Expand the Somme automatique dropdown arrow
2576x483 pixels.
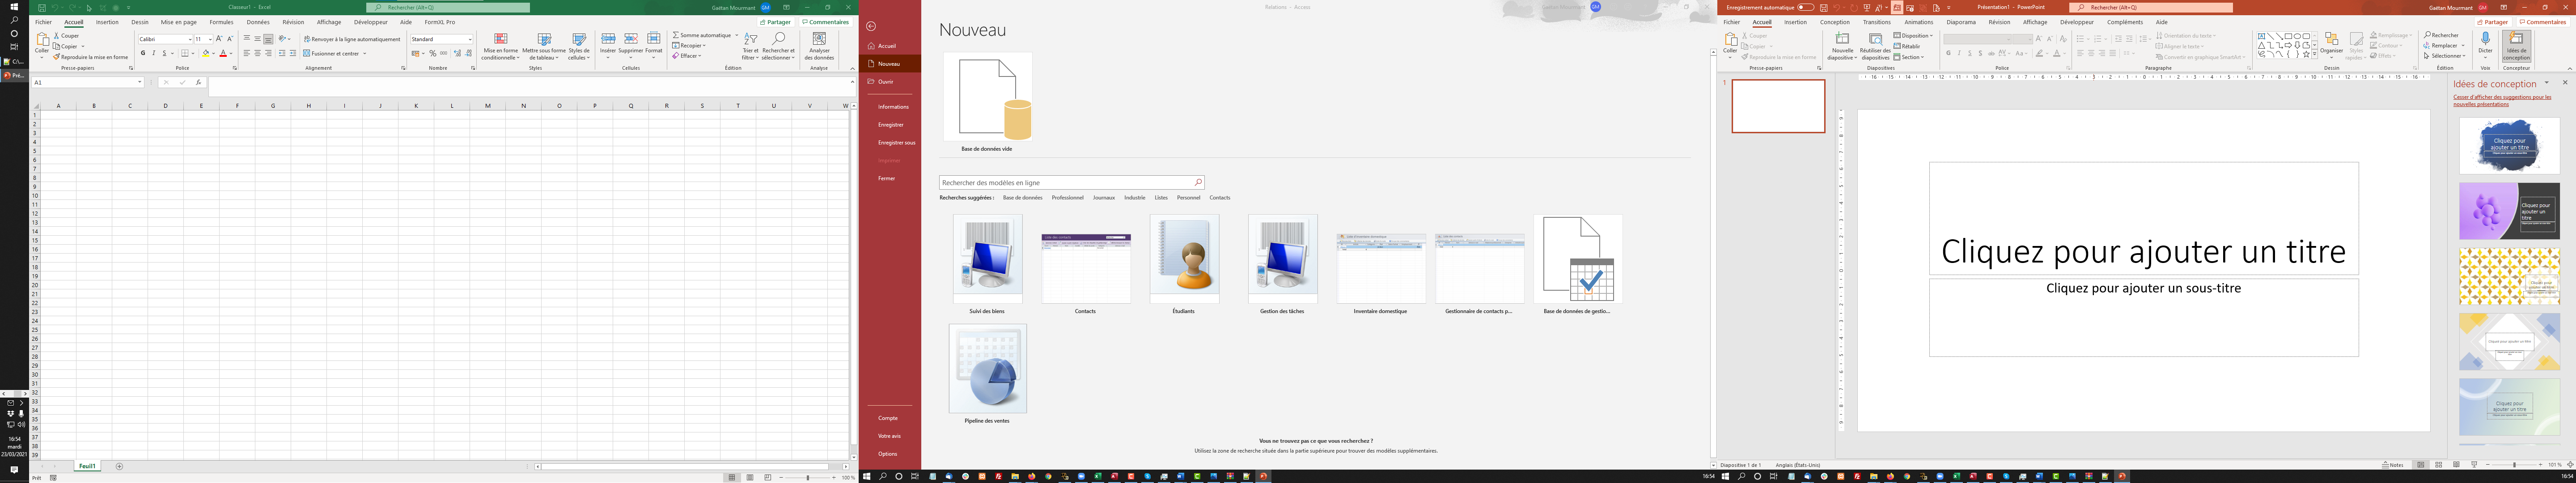(736, 35)
